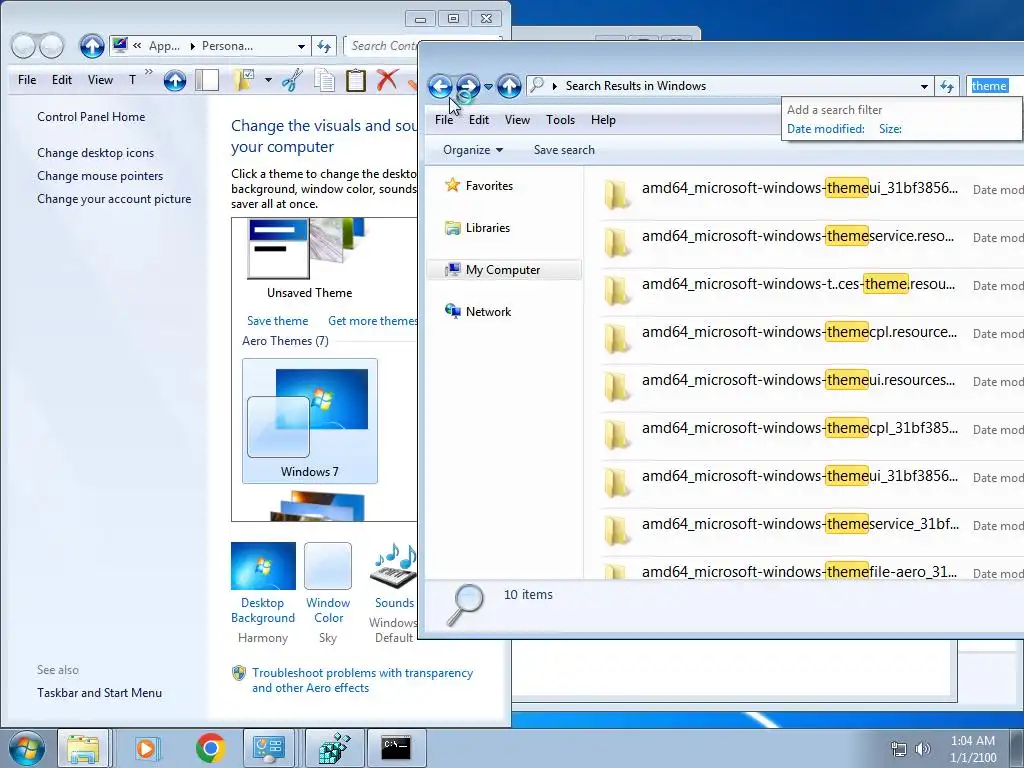Image resolution: width=1024 pixels, height=768 pixels.
Task: Open Windows Start menu orb
Action: tap(27, 748)
